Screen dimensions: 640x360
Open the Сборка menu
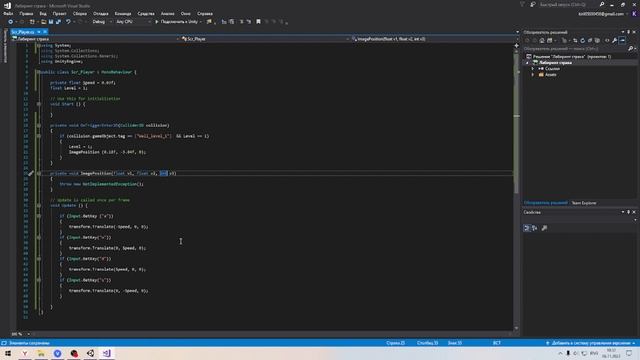pos(80,13)
